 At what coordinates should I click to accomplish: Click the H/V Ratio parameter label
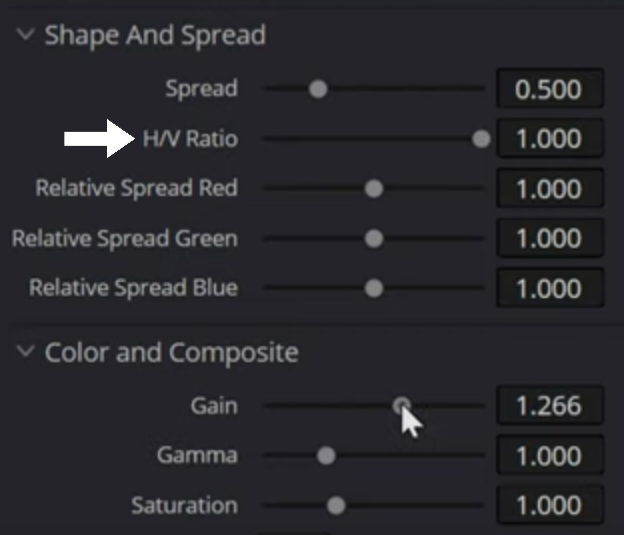tap(190, 139)
